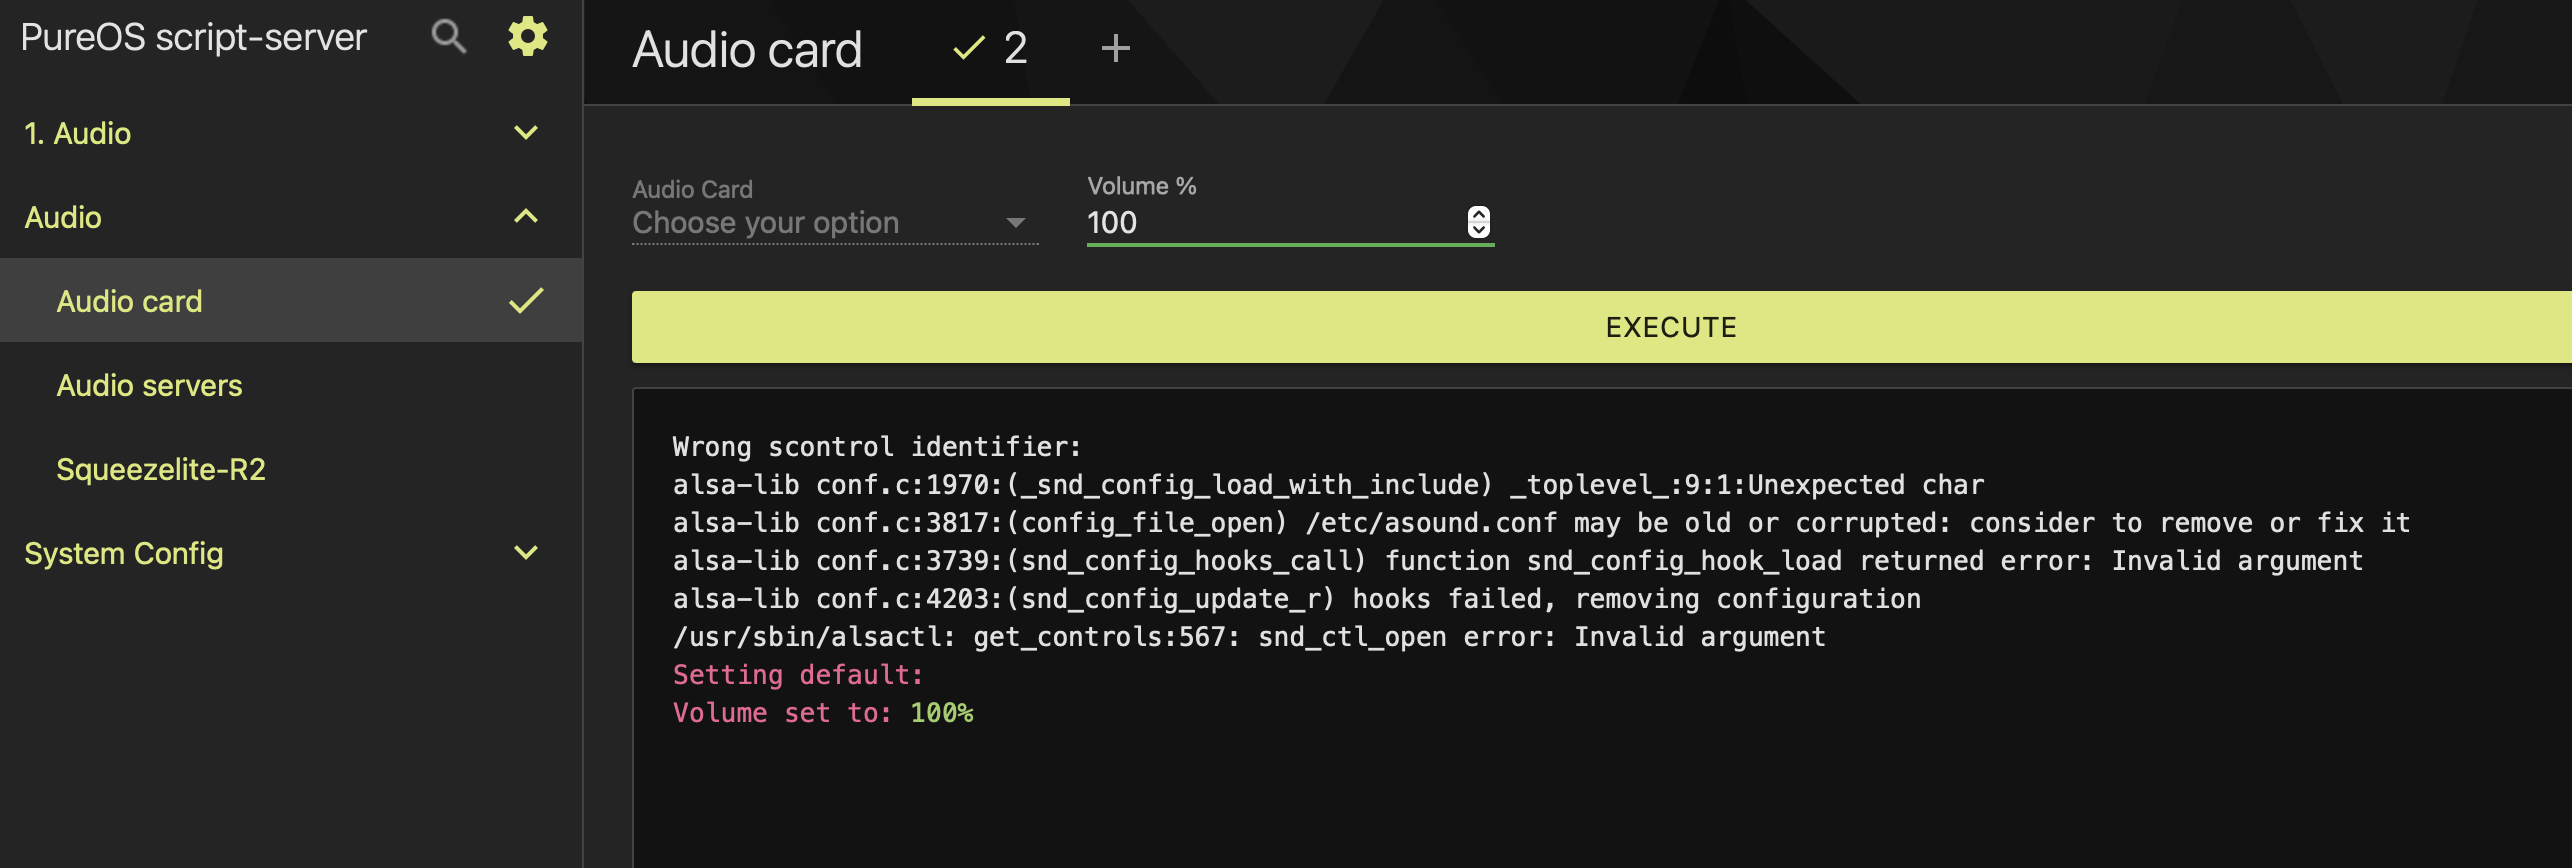2572x868 pixels.
Task: Open the Audio Card dropdown arrow
Action: tap(1016, 223)
